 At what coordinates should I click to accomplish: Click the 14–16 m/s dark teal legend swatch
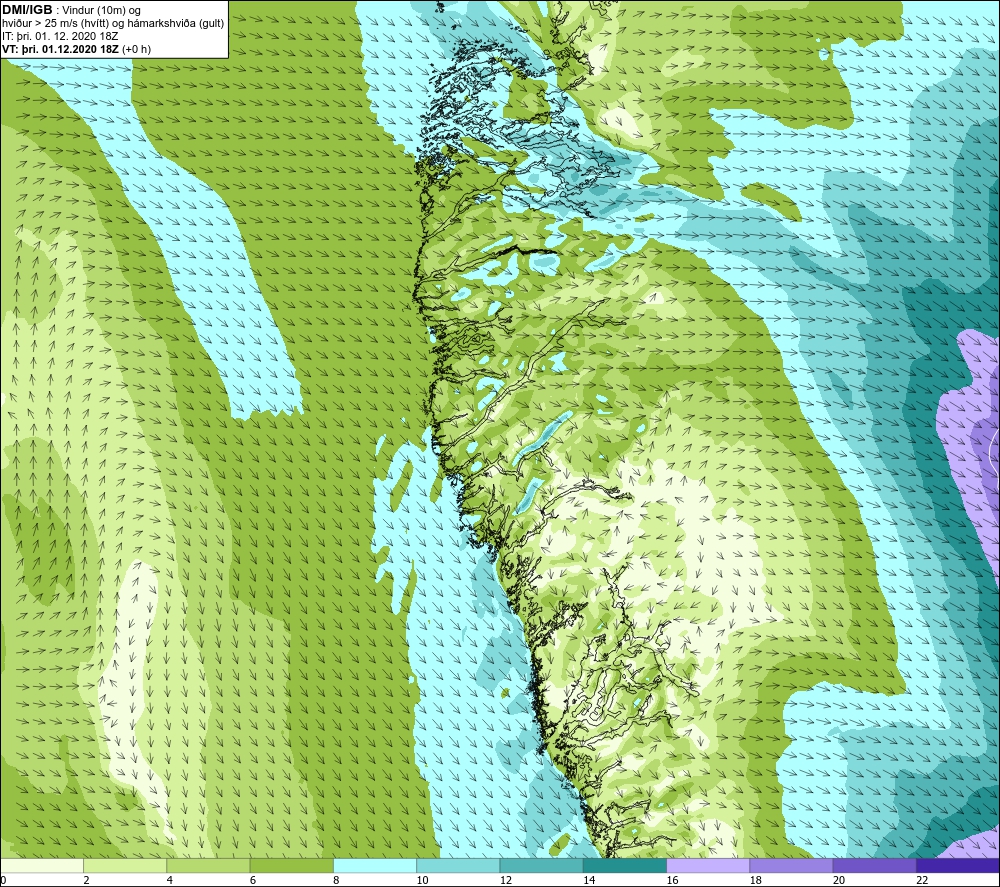(625, 865)
